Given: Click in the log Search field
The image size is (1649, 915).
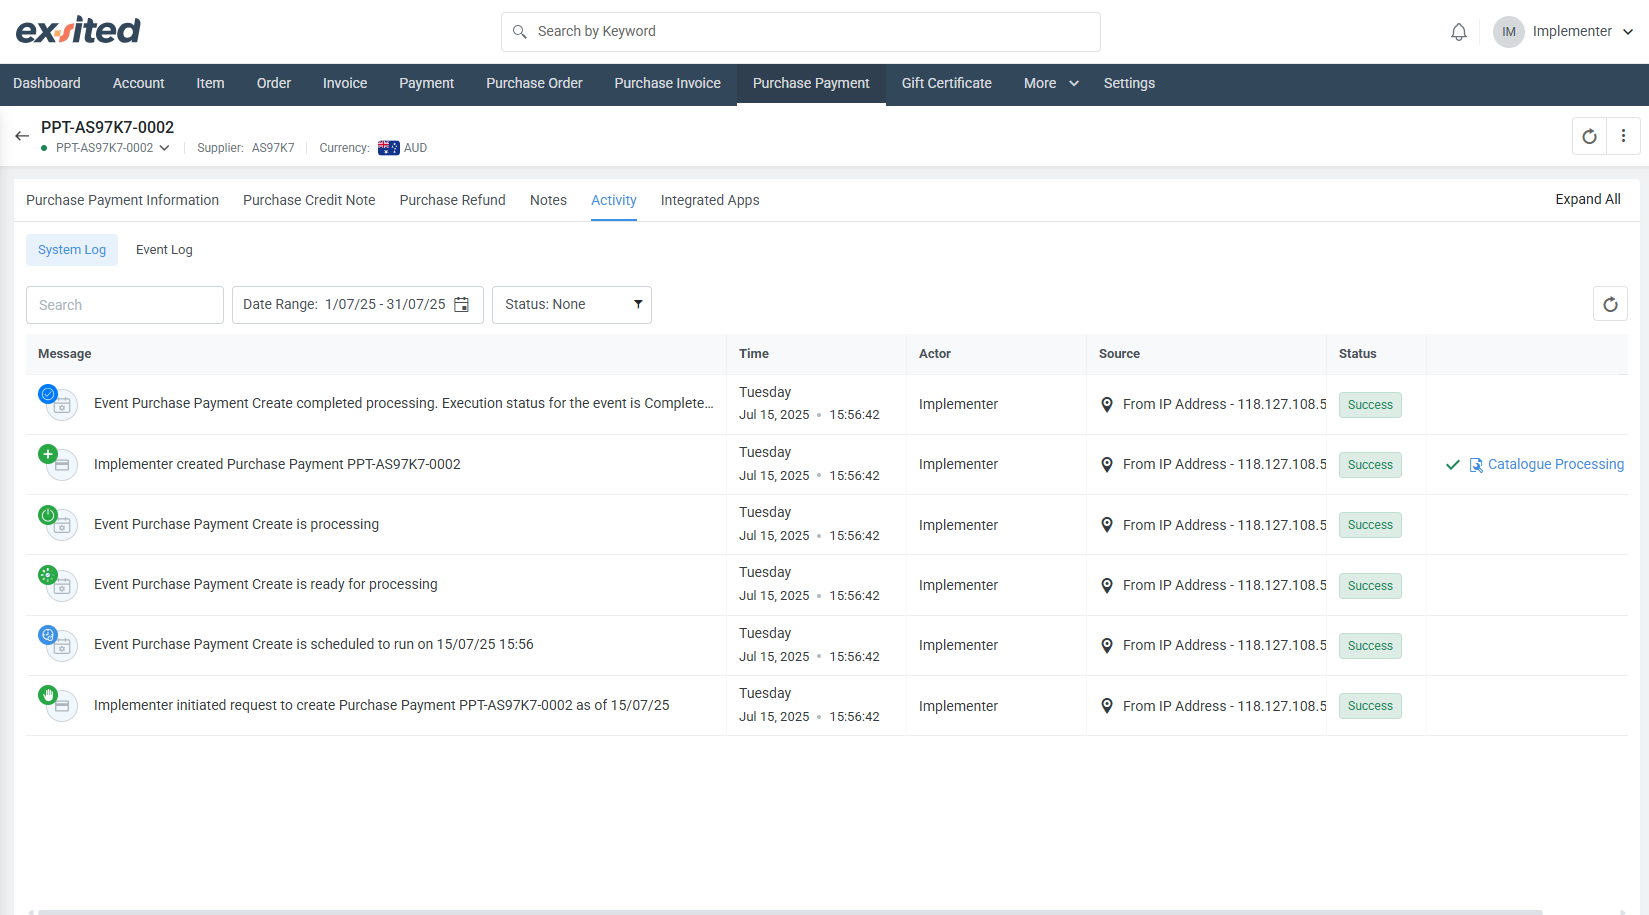Looking at the screenshot, I should point(125,305).
